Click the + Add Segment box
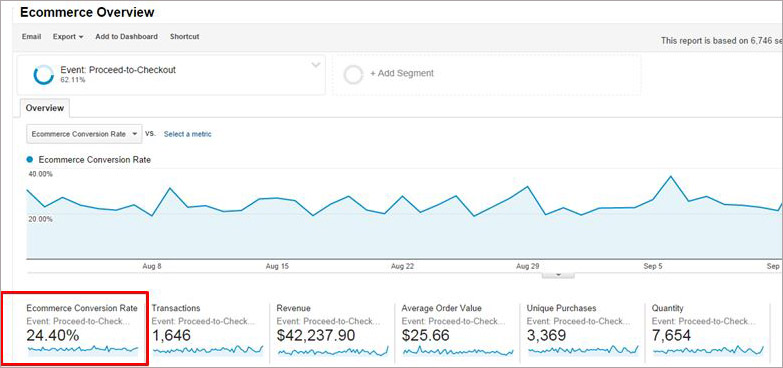This screenshot has width=783, height=368. pos(486,74)
